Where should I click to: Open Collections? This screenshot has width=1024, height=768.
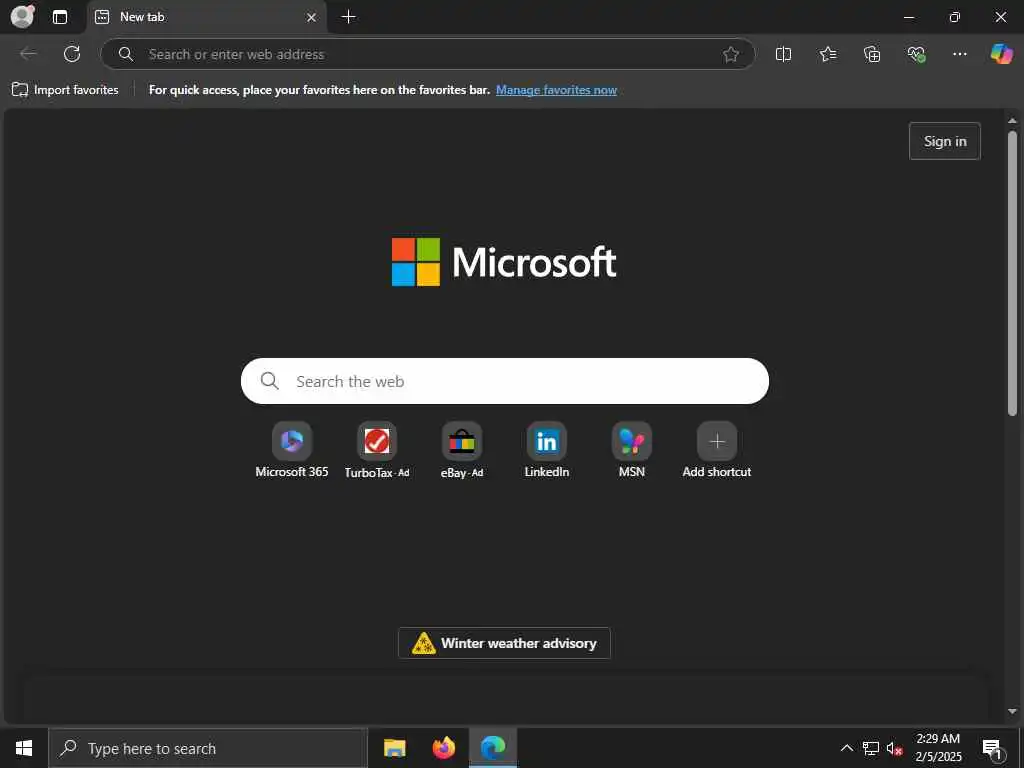[x=872, y=54]
